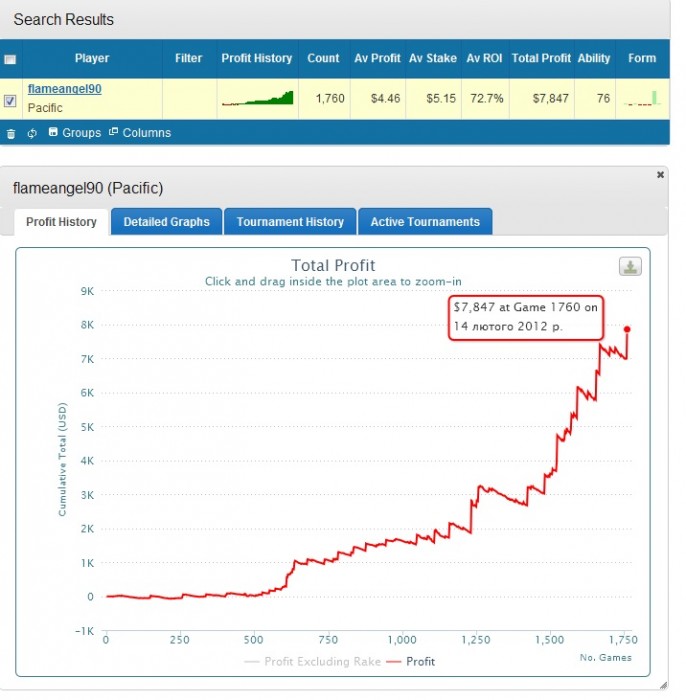Click the green profit history sparkline thumbnail

point(258,98)
